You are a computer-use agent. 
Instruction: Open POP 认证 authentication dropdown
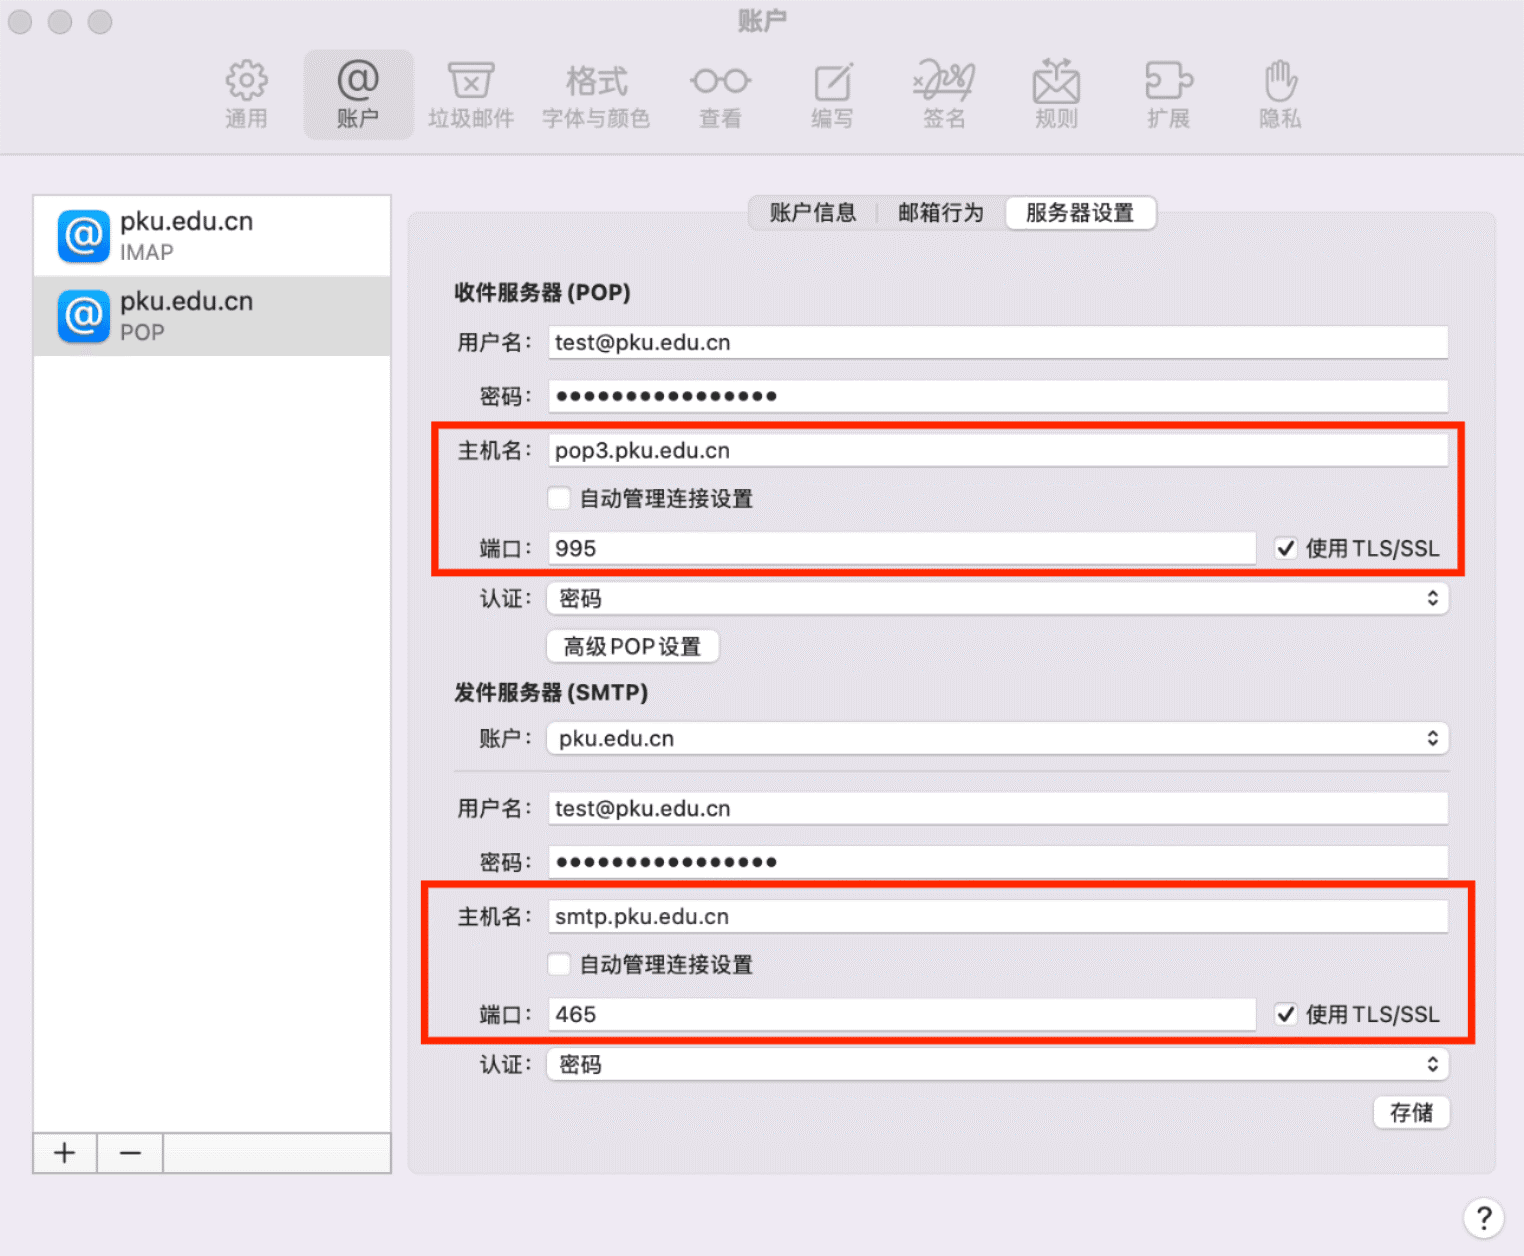997,598
